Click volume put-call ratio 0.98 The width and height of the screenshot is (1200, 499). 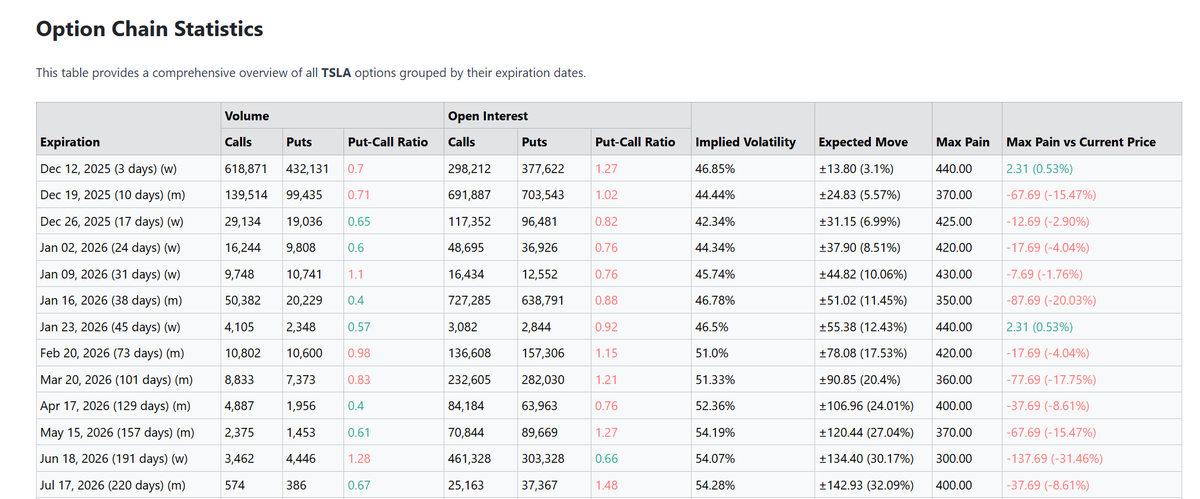[358, 353]
